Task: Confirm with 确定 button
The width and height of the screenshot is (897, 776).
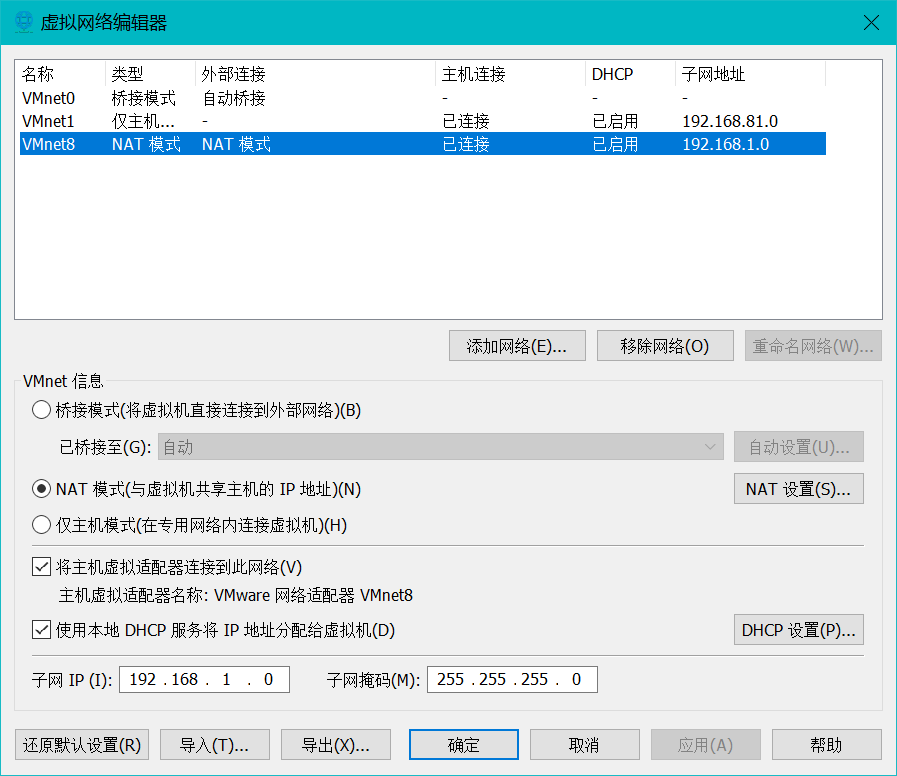Action: click(x=463, y=745)
